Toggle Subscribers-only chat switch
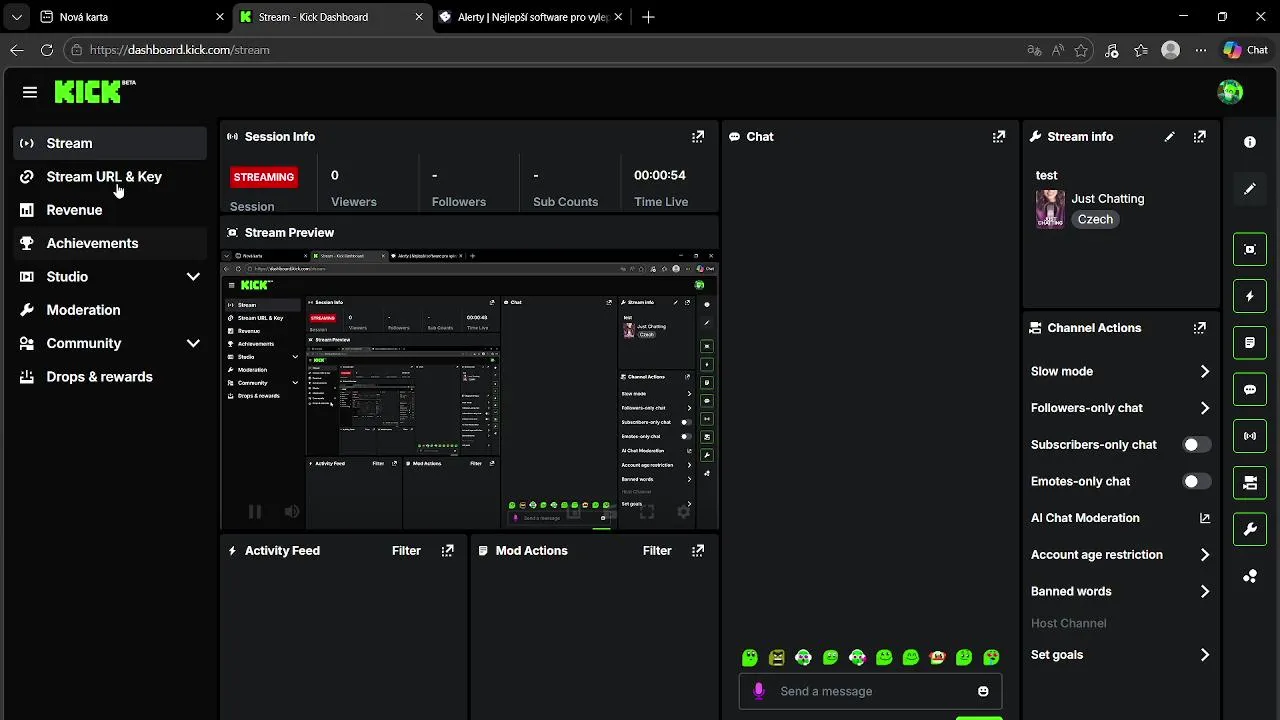Screen dimensions: 1280x720 point(1197,445)
